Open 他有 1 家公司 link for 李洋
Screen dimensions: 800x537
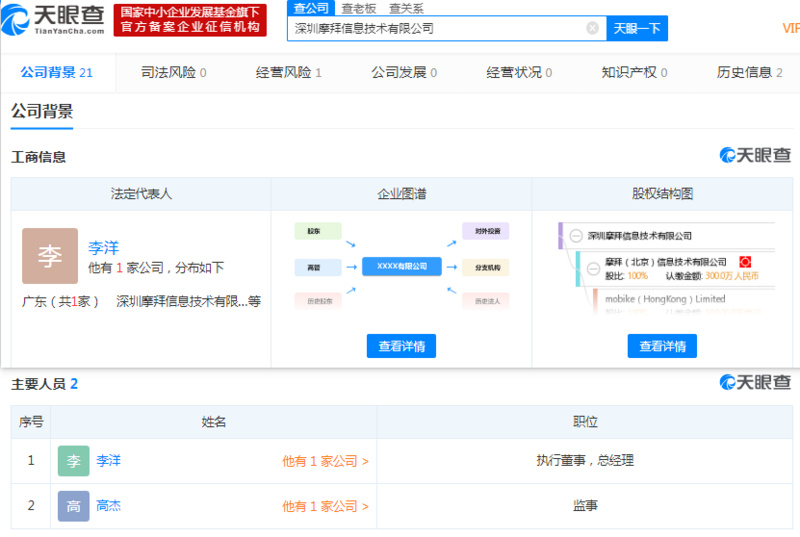pos(326,461)
